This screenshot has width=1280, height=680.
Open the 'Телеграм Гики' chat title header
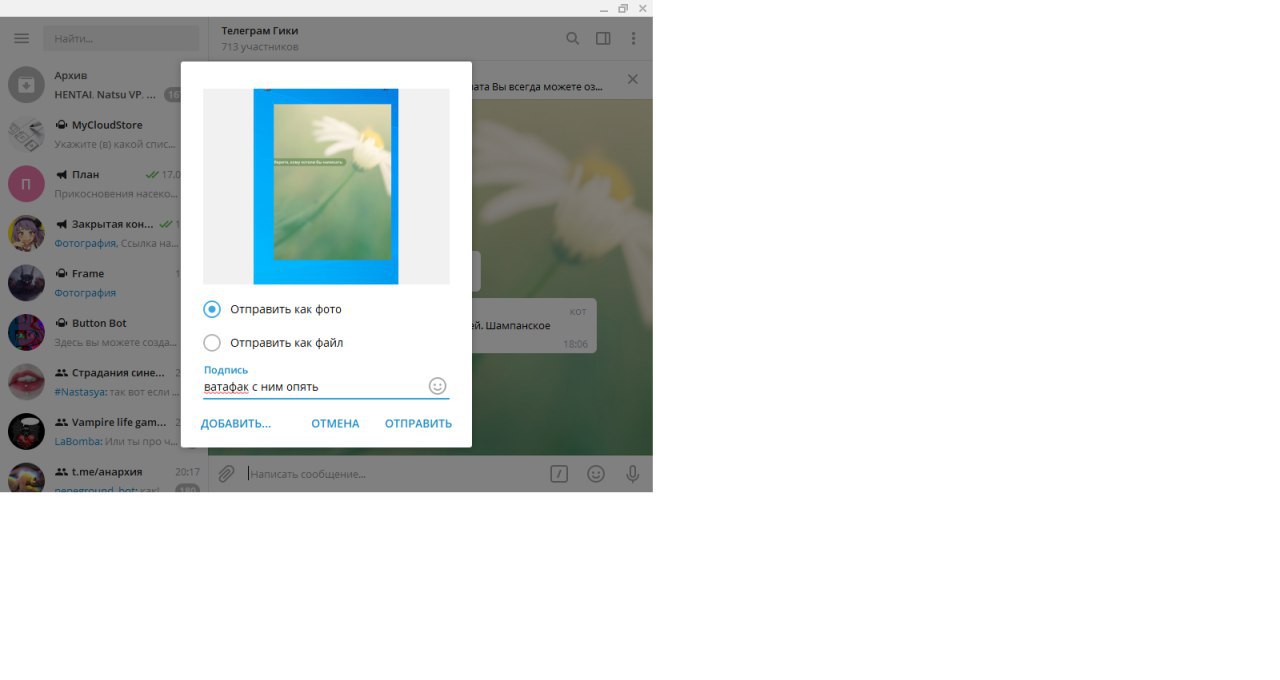click(260, 31)
